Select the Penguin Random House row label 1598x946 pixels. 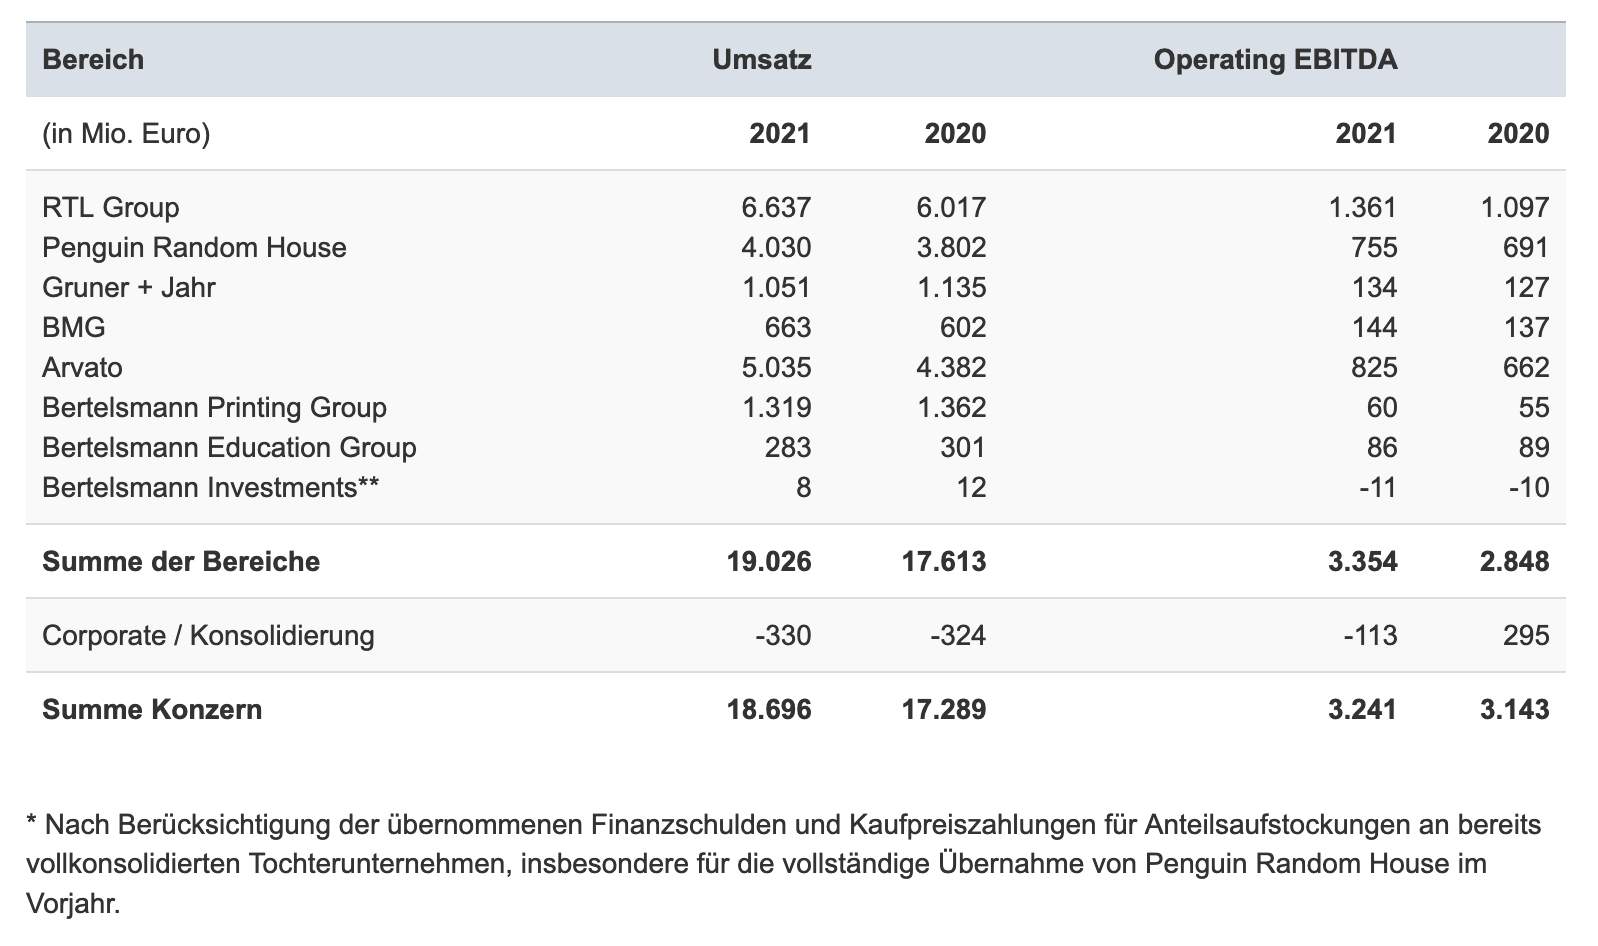point(194,248)
